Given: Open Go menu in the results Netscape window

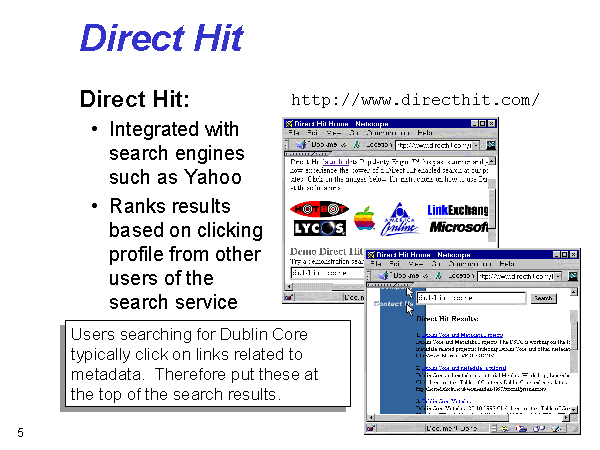Looking at the screenshot, I should click(436, 264).
